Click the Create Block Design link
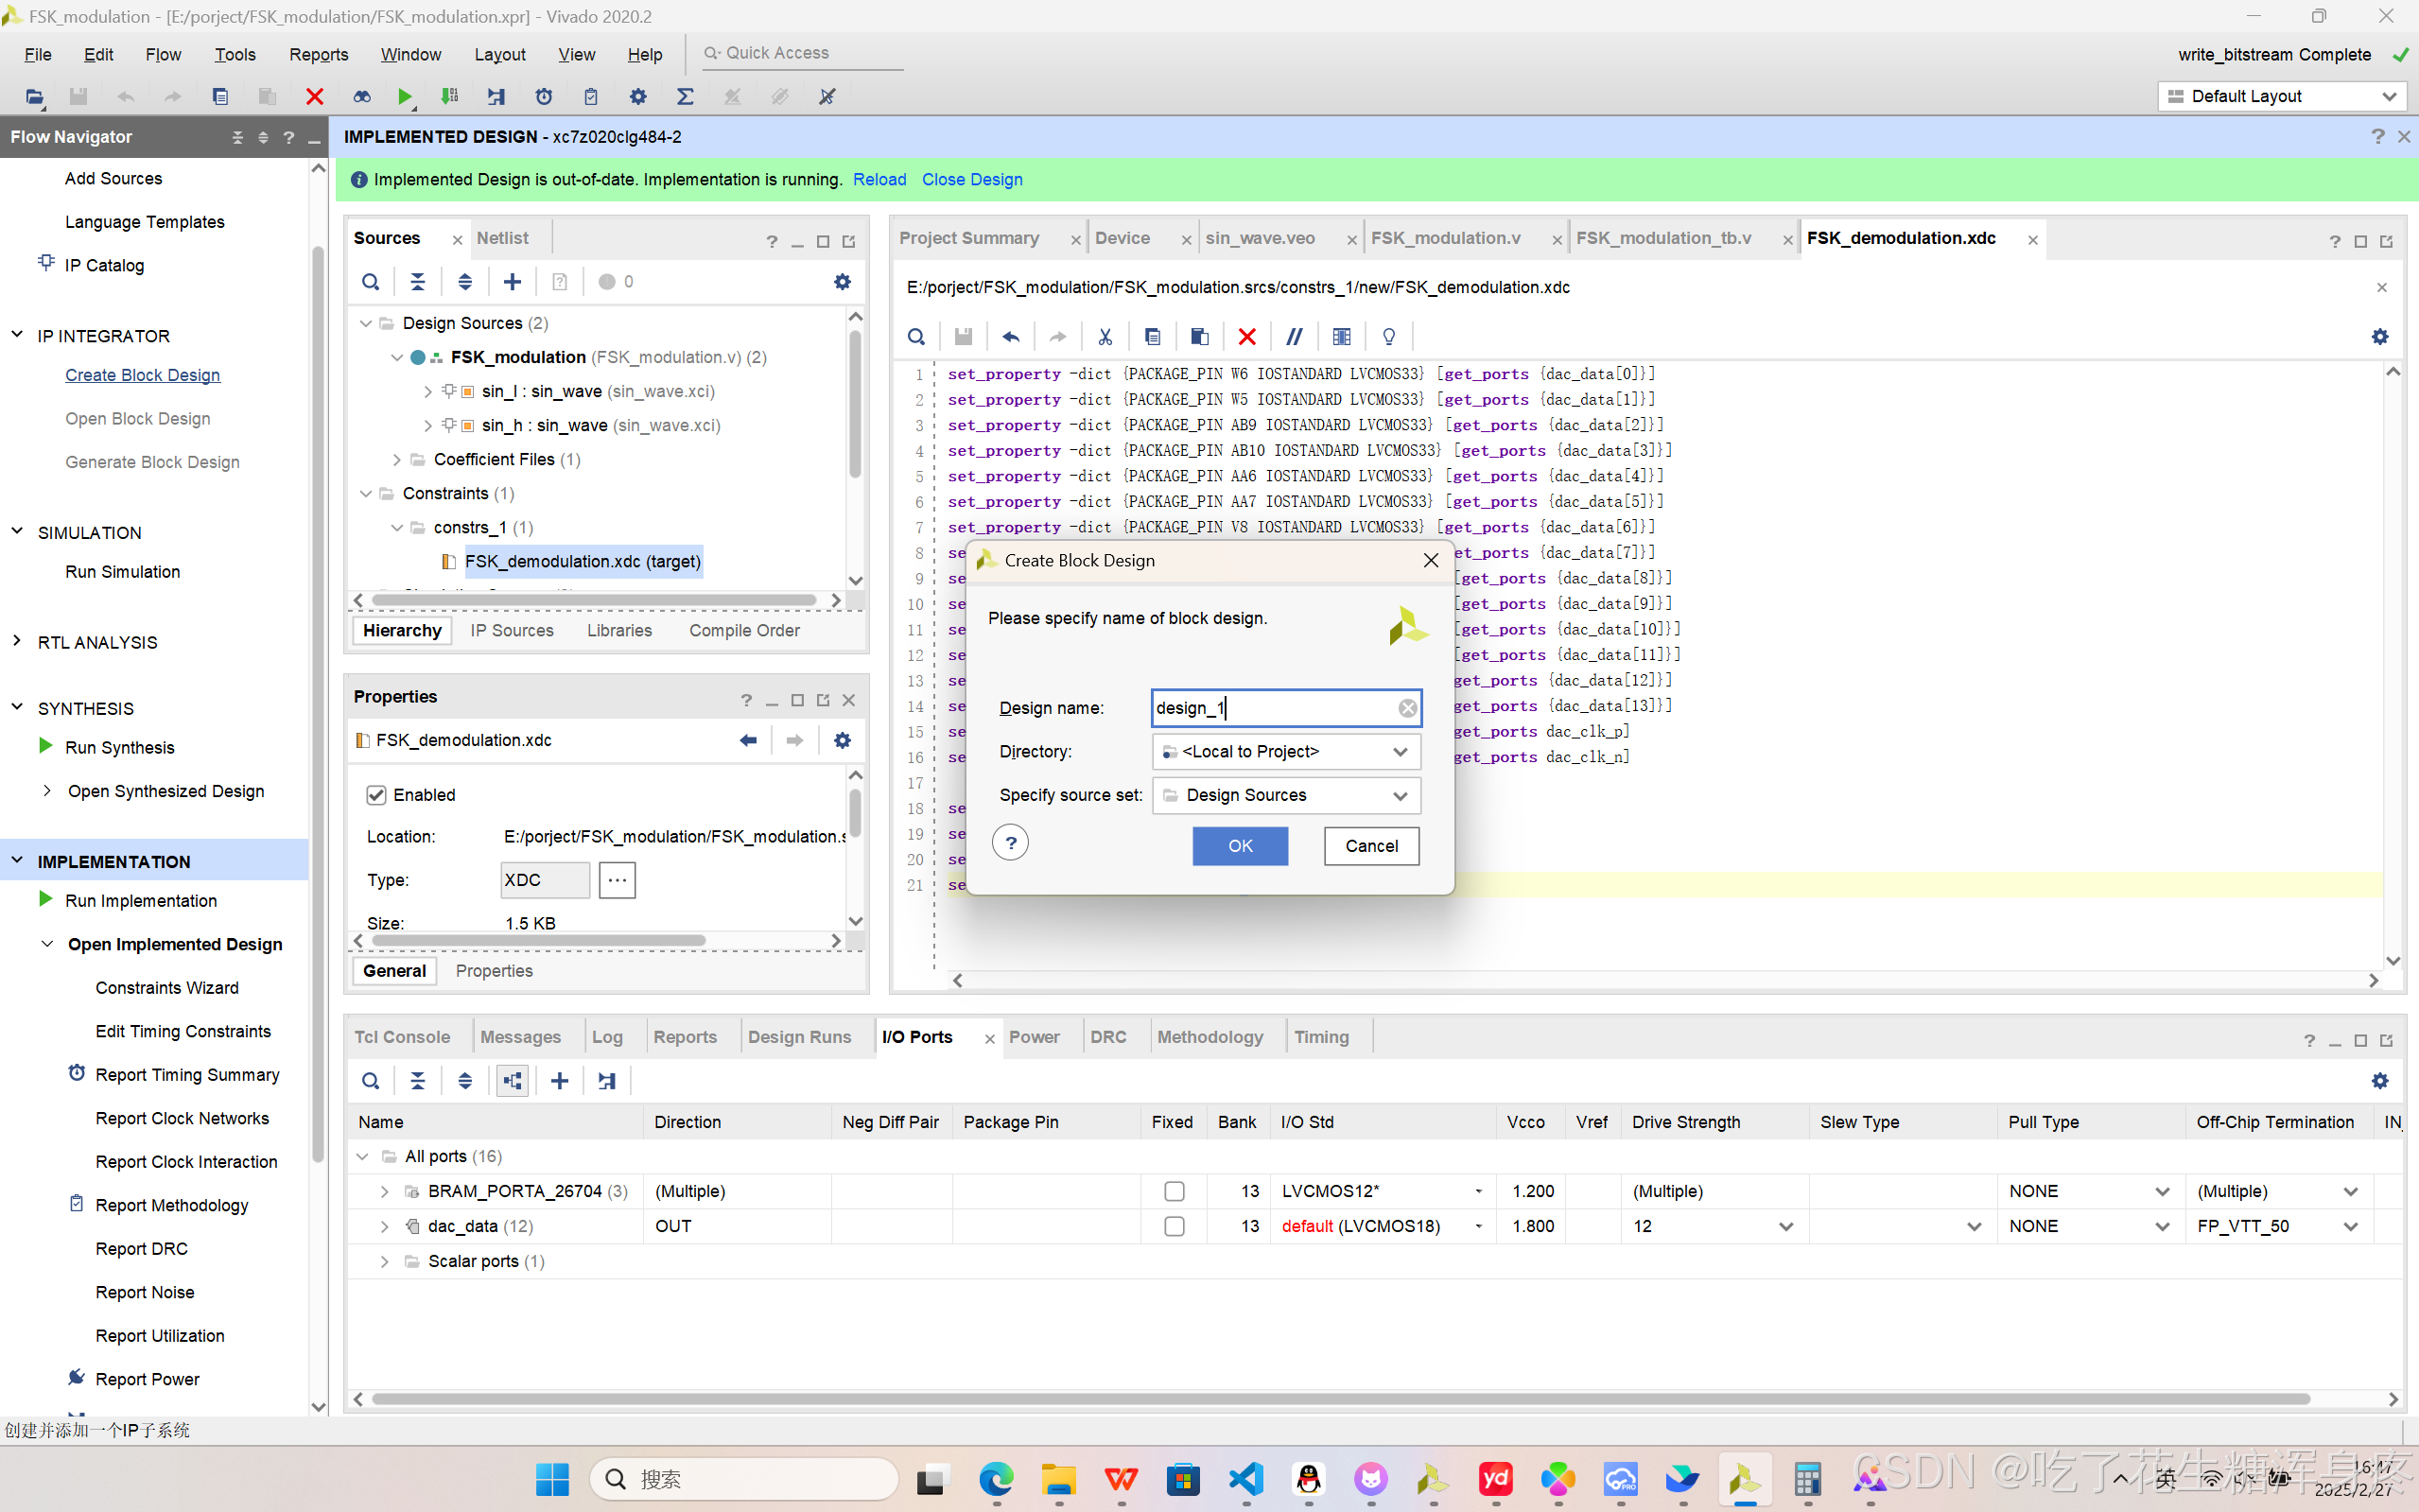2419x1512 pixels. [143, 375]
